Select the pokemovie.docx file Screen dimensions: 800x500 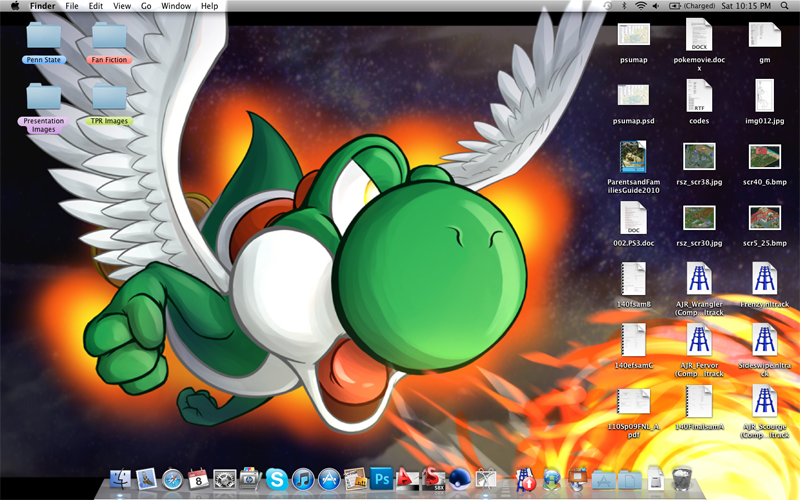click(x=699, y=45)
